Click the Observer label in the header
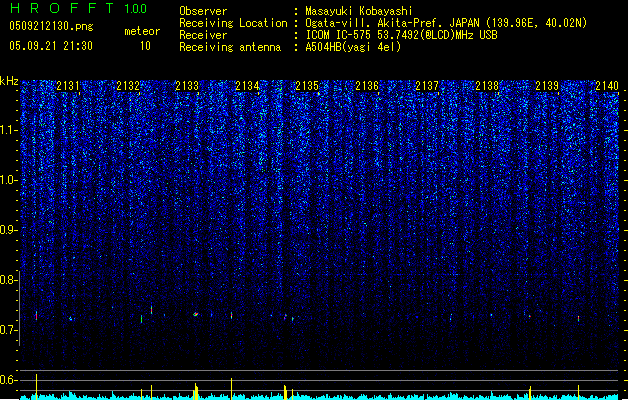 pyautogui.click(x=203, y=11)
